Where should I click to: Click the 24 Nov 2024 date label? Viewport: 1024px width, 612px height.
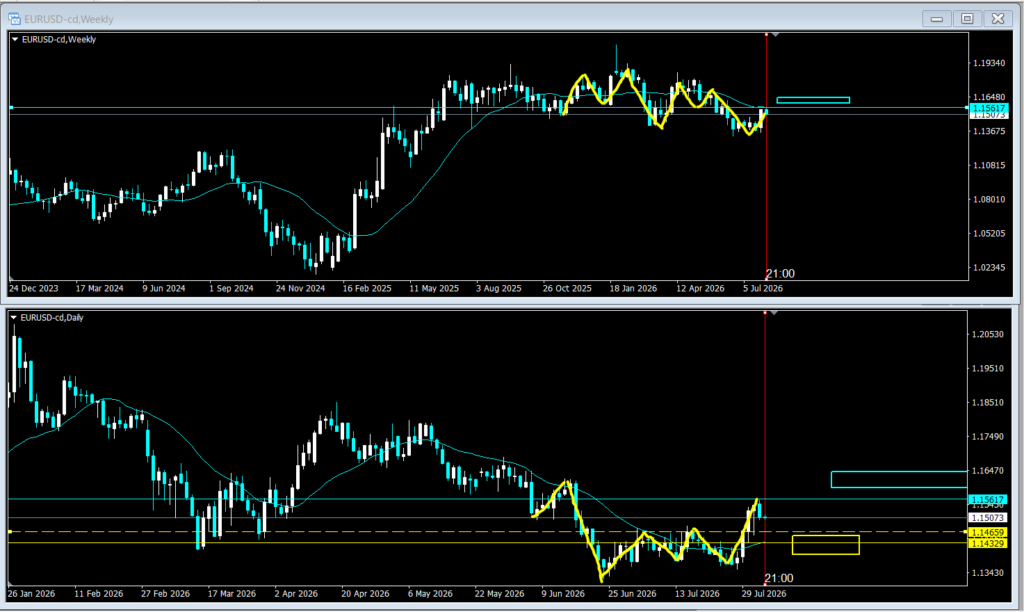pyautogui.click(x=300, y=288)
